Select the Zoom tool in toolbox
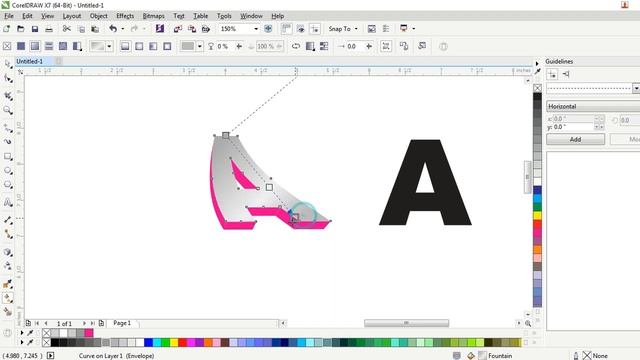 tap(8, 110)
